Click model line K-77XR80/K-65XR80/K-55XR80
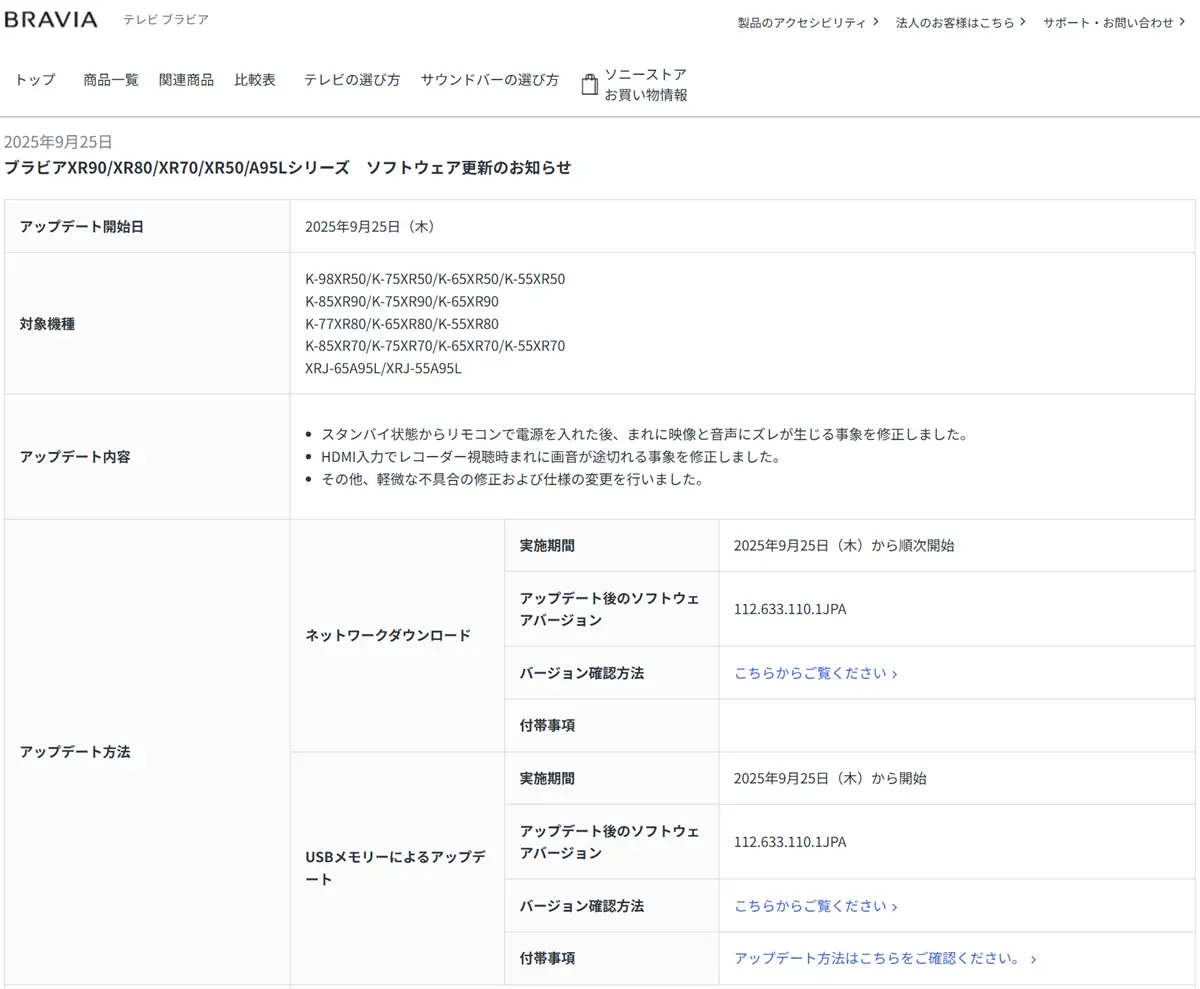 click(x=402, y=324)
